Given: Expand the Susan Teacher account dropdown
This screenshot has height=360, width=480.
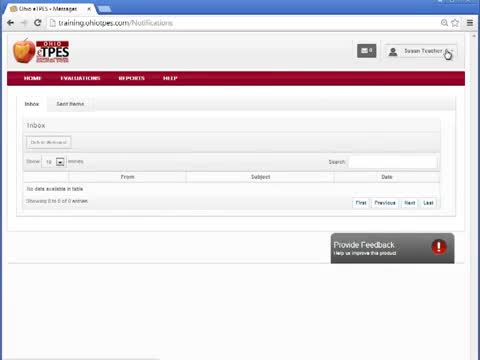Looking at the screenshot, I should click(x=421, y=51).
